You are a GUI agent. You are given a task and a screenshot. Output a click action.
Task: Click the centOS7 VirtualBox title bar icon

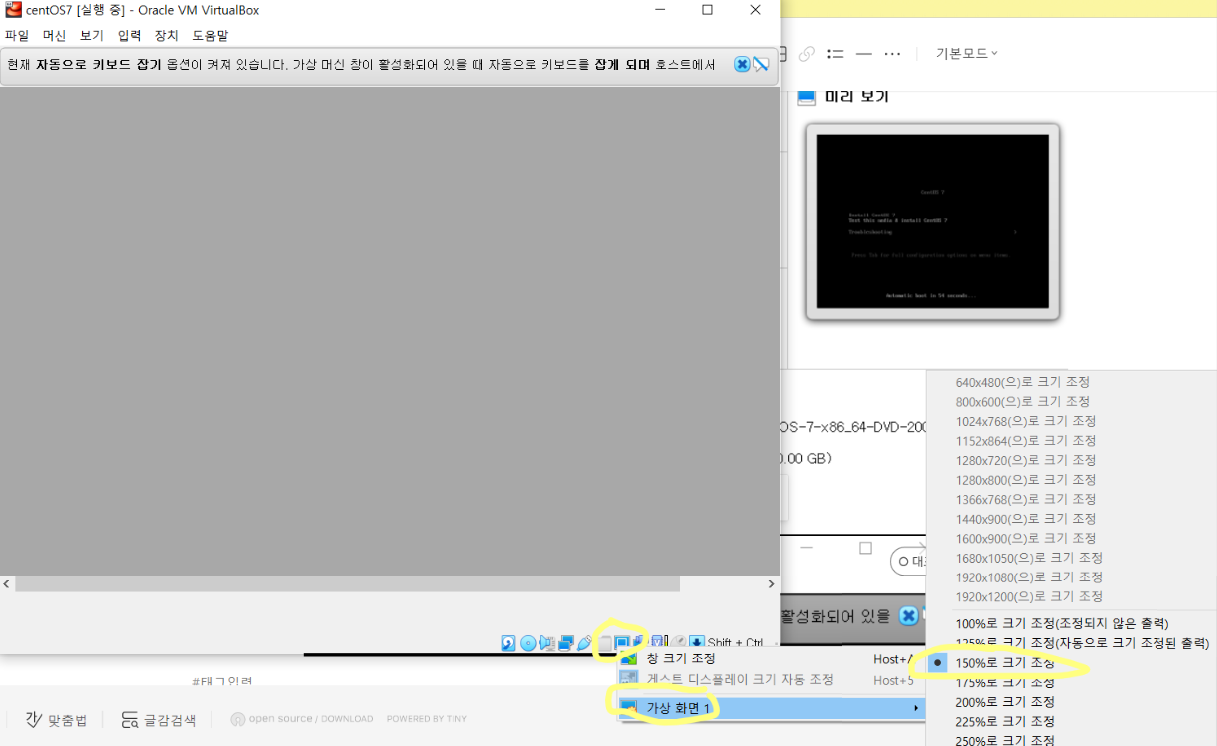(13, 10)
